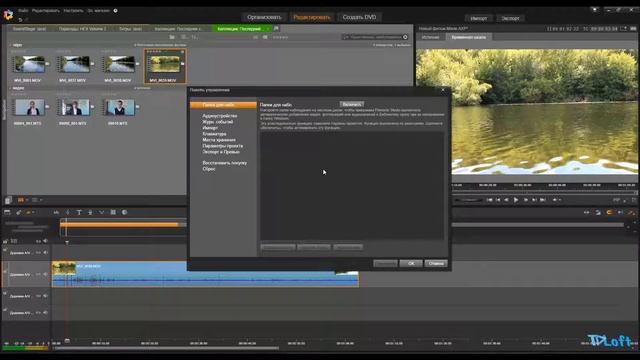Select the highlighted yellow river clip thumbnail

[165, 64]
